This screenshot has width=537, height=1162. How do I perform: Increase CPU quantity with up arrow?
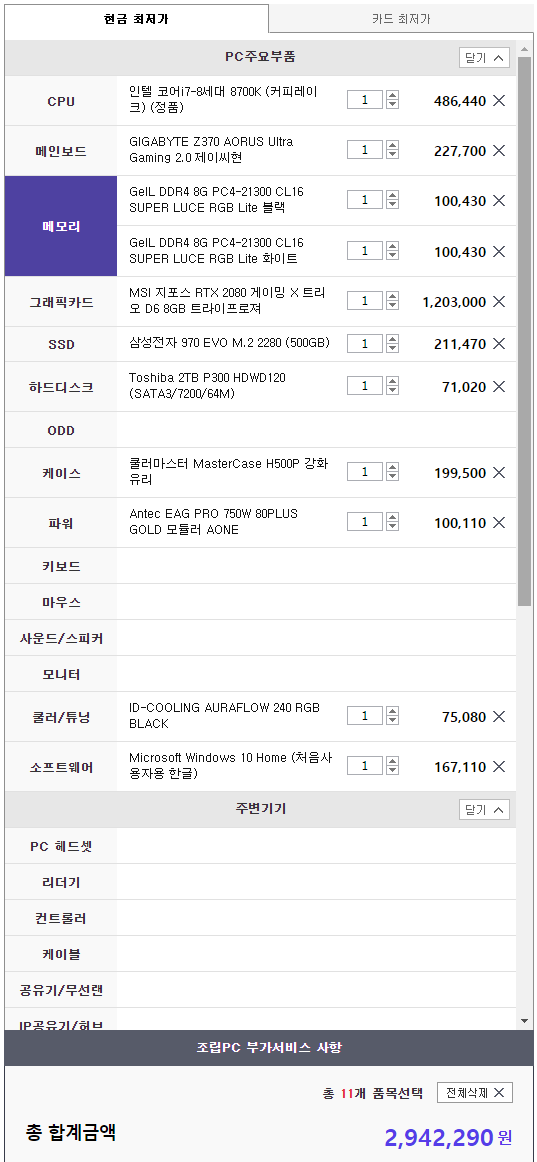click(393, 95)
